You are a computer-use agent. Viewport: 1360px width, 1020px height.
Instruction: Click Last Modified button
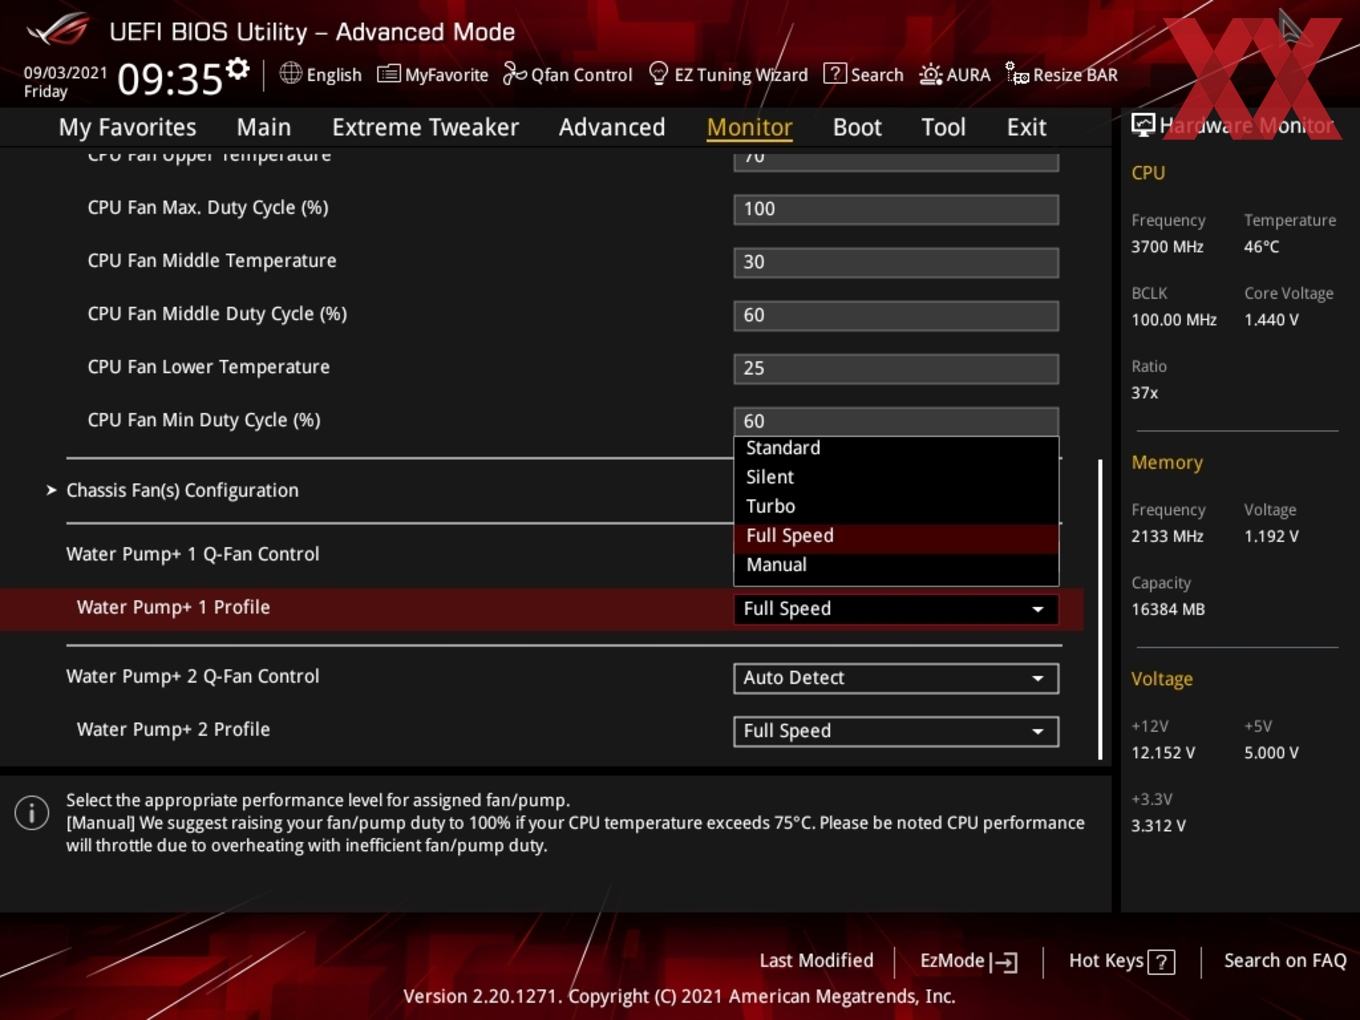[816, 961]
